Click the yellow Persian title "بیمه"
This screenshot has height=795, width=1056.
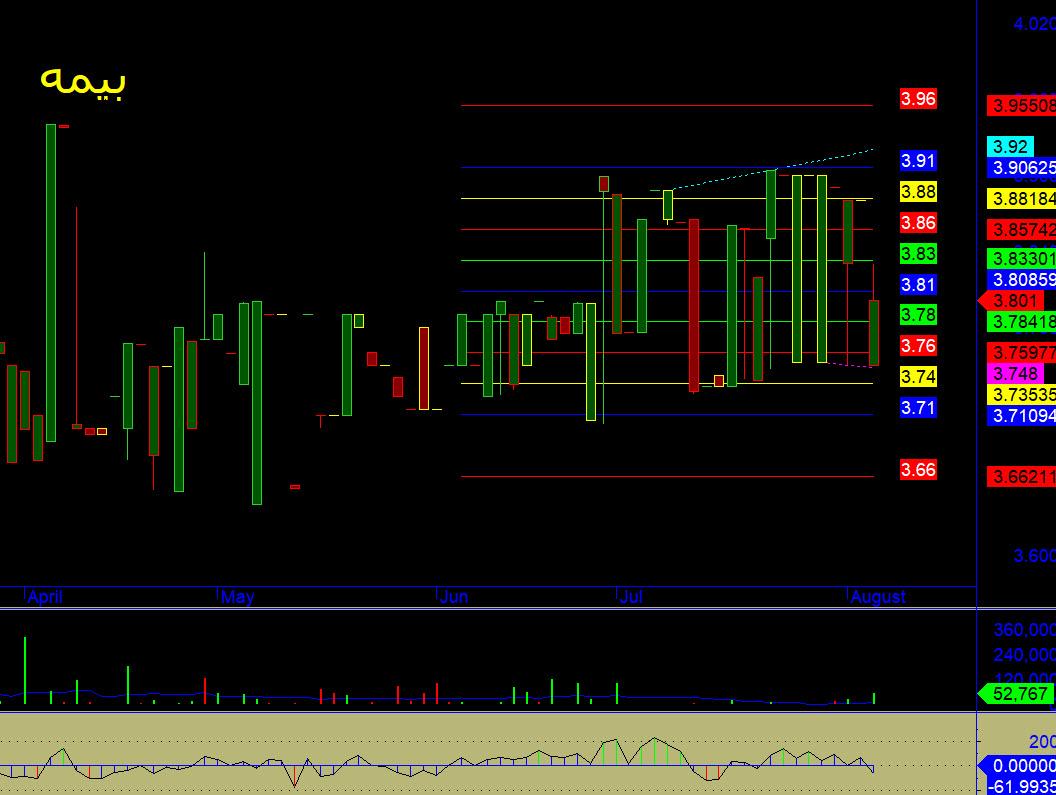click(x=83, y=82)
